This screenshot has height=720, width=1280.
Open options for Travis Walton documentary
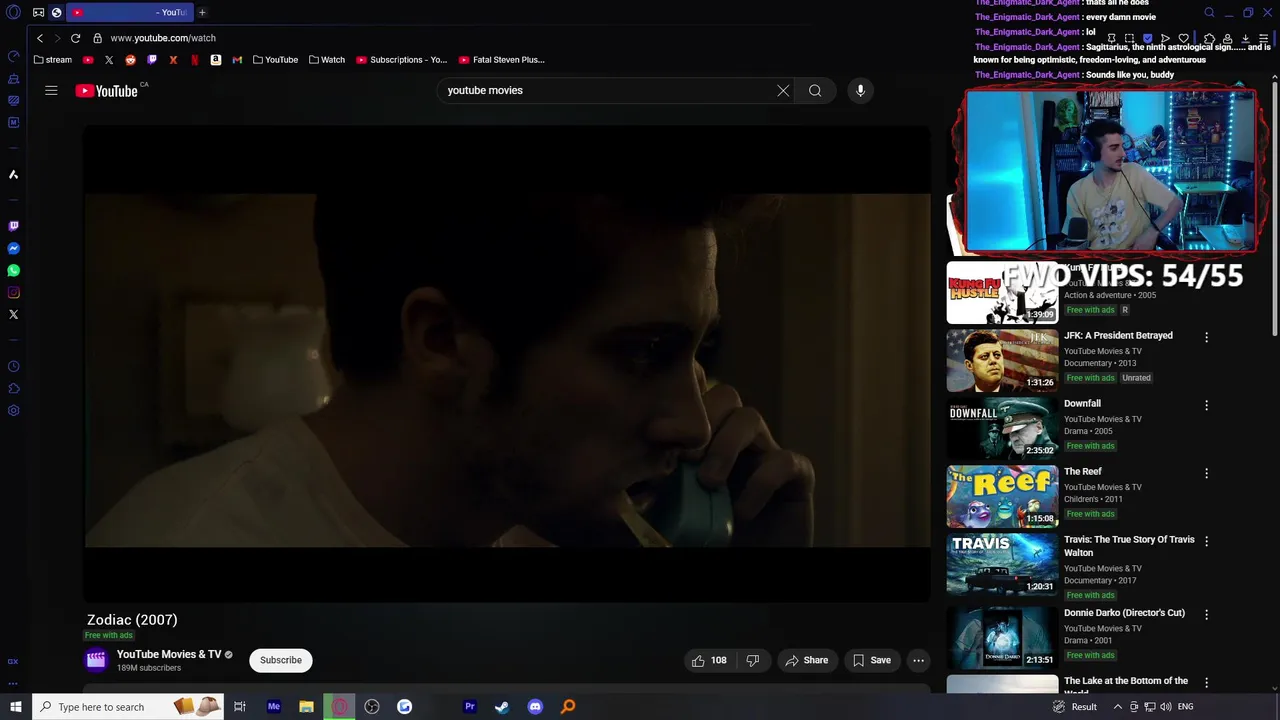(1206, 541)
